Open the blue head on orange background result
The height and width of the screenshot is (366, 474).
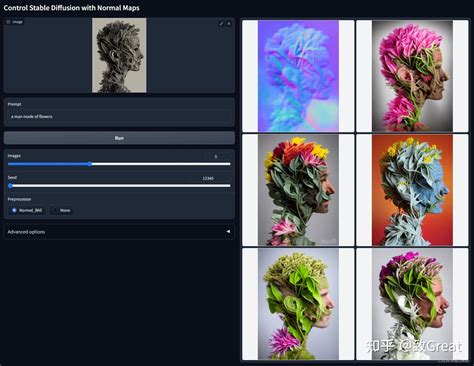click(412, 190)
